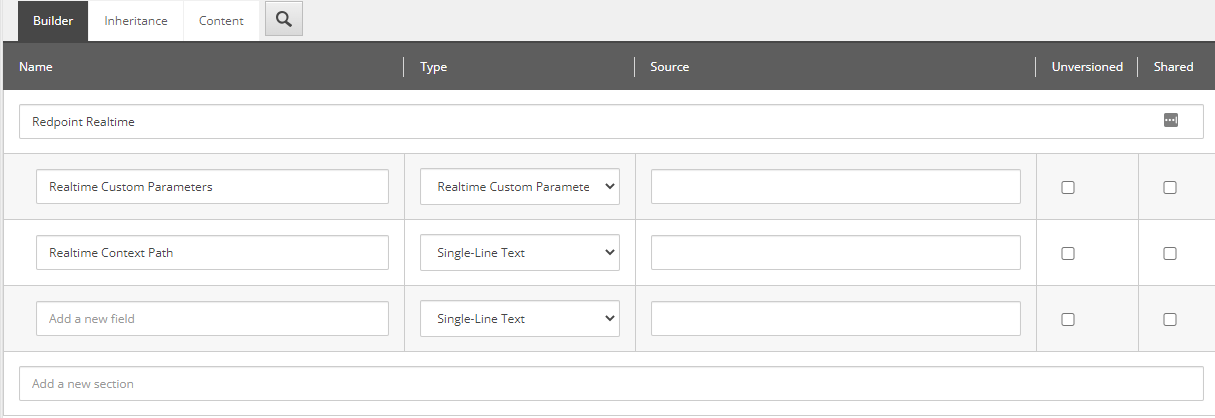Image resolution: width=1215 pixels, height=418 pixels.
Task: Enable Shared checkbox in new field row
Action: pos(1170,319)
